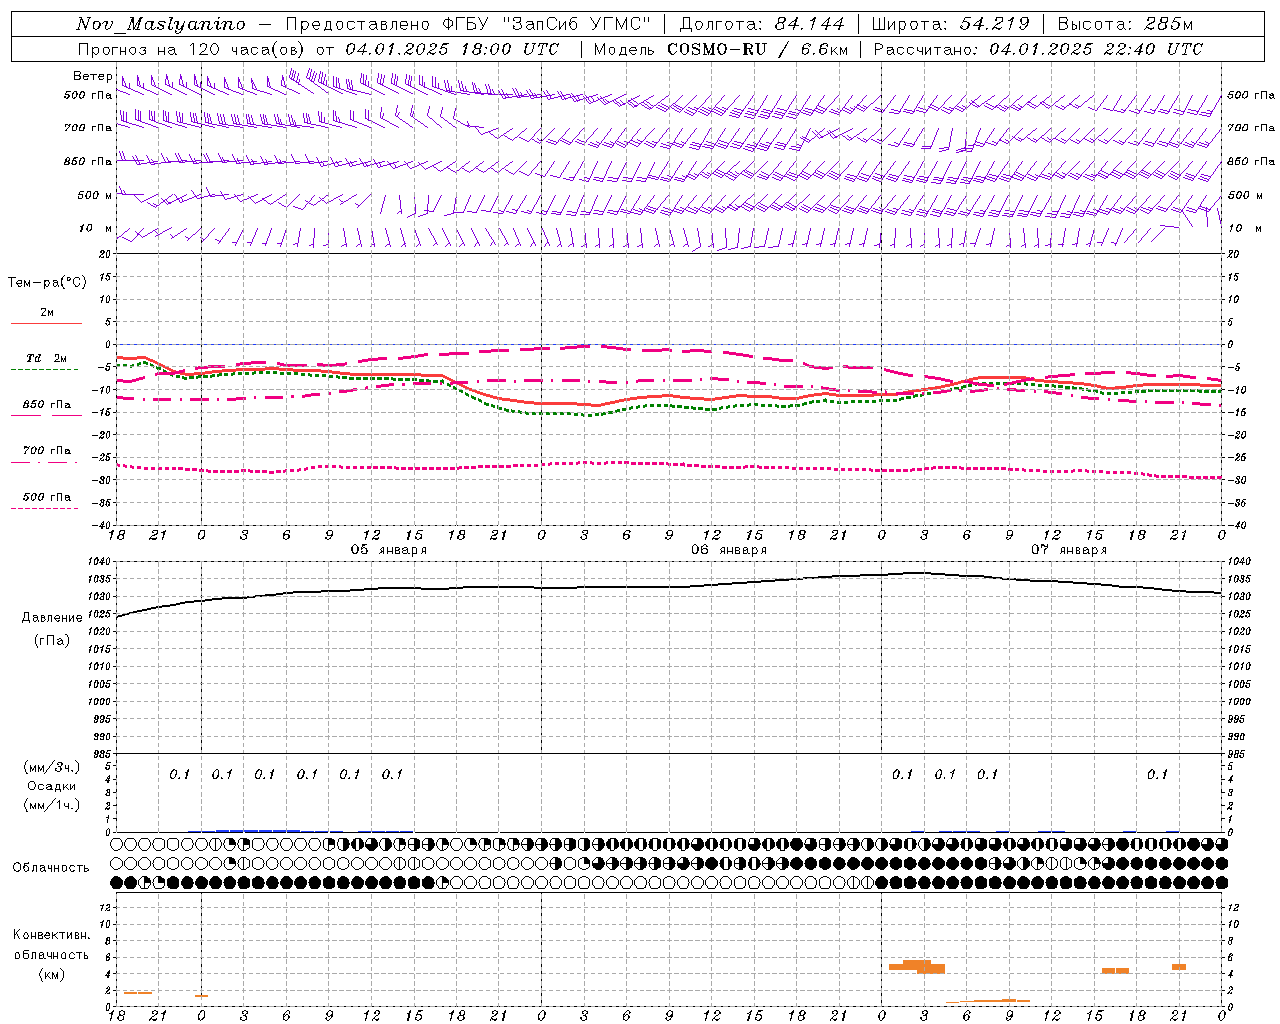Select the Прогноз на 120 часа(ов) text

[192, 49]
